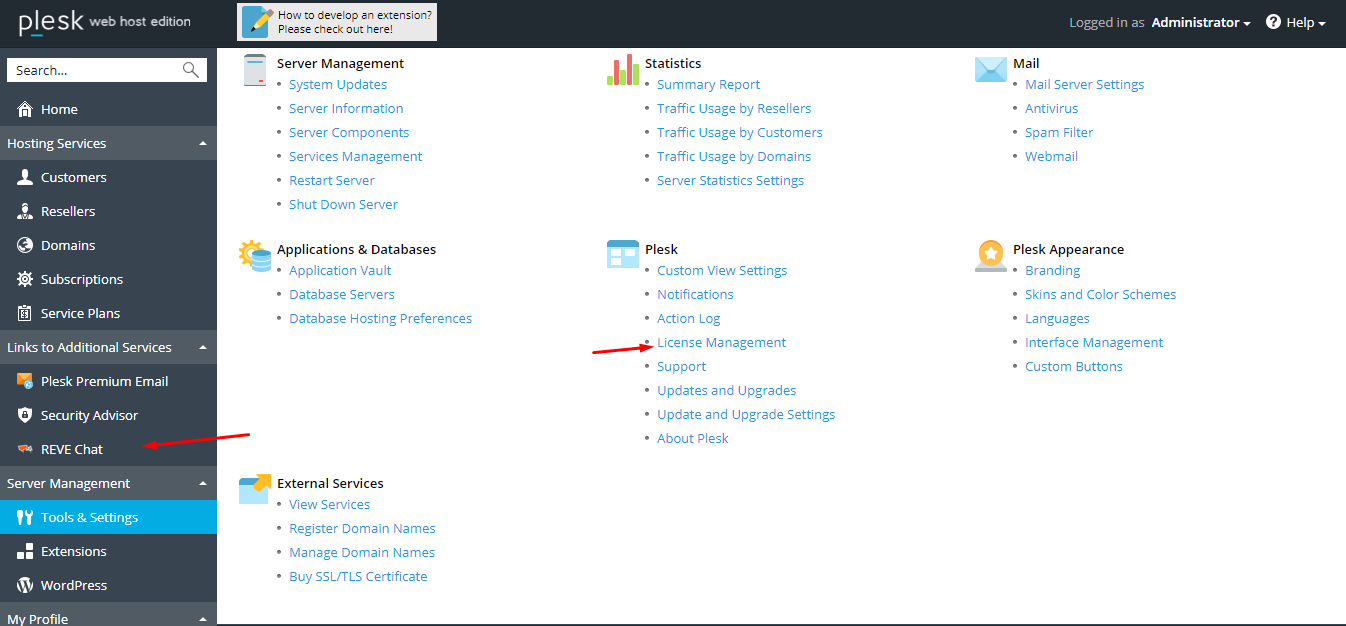Image resolution: width=1346 pixels, height=626 pixels.
Task: Click the Plesk section window icon
Action: tap(622, 255)
